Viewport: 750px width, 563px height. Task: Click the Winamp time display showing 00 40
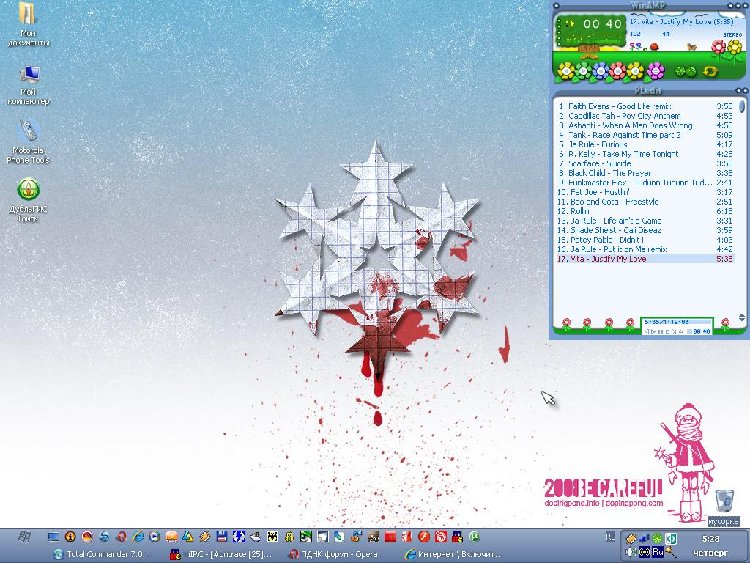[602, 24]
